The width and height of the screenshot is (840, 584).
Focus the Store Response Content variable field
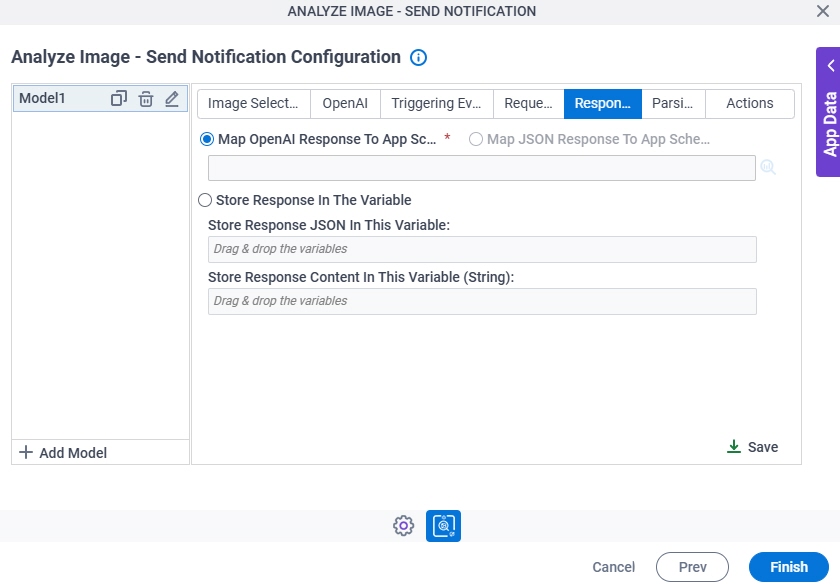(x=482, y=301)
